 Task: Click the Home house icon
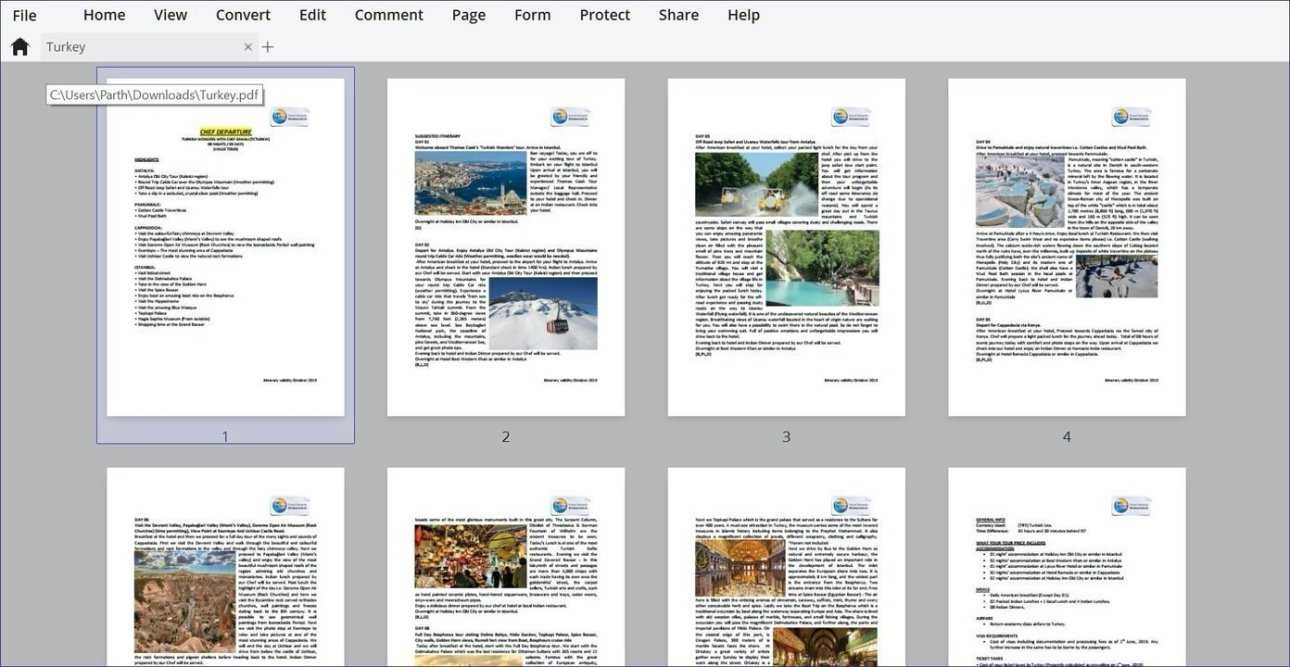tap(19, 47)
